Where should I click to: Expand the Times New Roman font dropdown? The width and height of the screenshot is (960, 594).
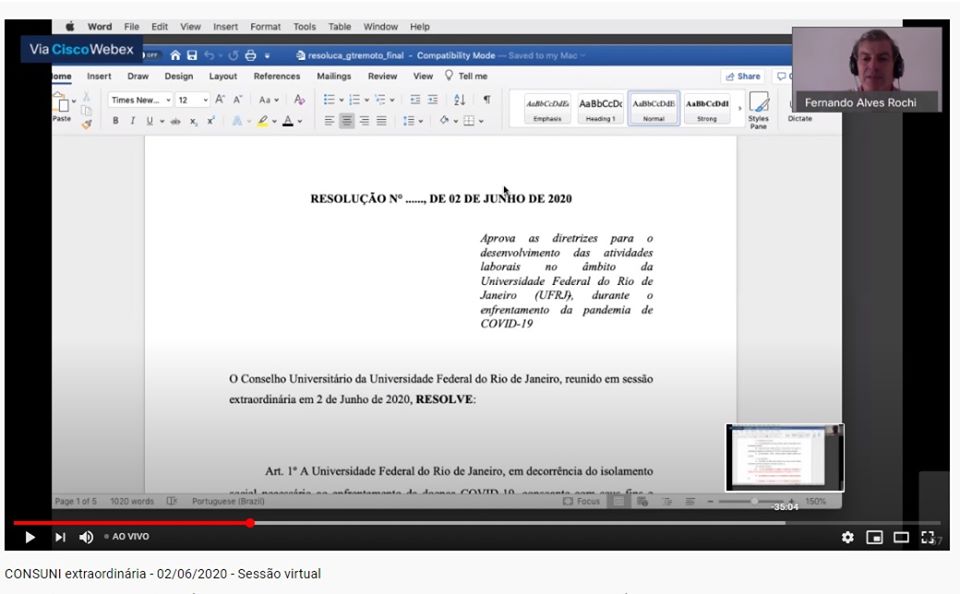pyautogui.click(x=169, y=100)
